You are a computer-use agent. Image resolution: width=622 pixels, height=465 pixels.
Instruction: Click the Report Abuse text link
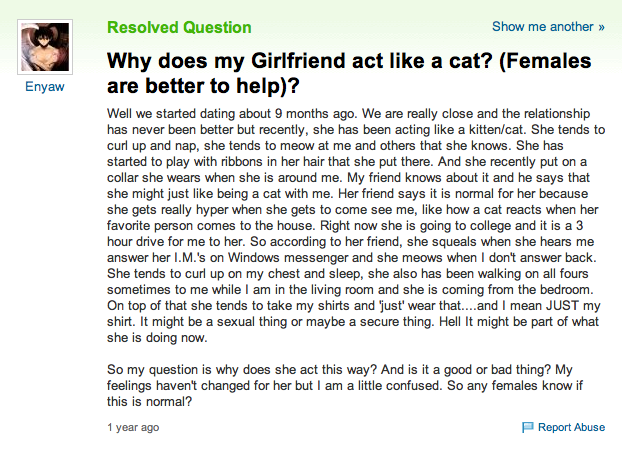(x=571, y=427)
